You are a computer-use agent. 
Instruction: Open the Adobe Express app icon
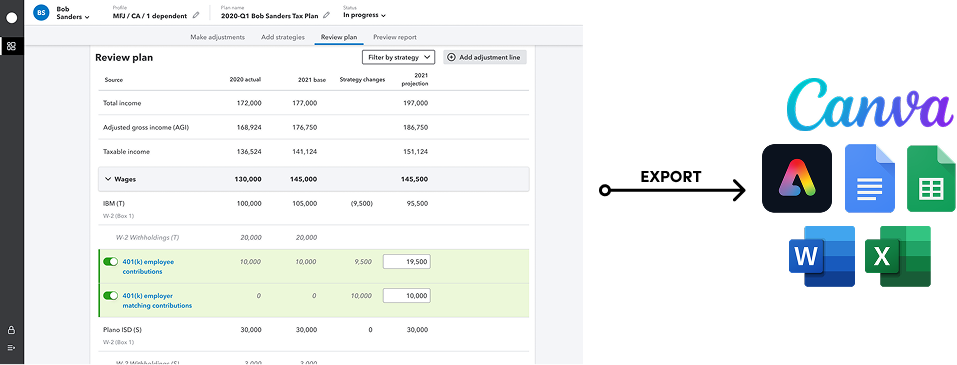coord(796,178)
